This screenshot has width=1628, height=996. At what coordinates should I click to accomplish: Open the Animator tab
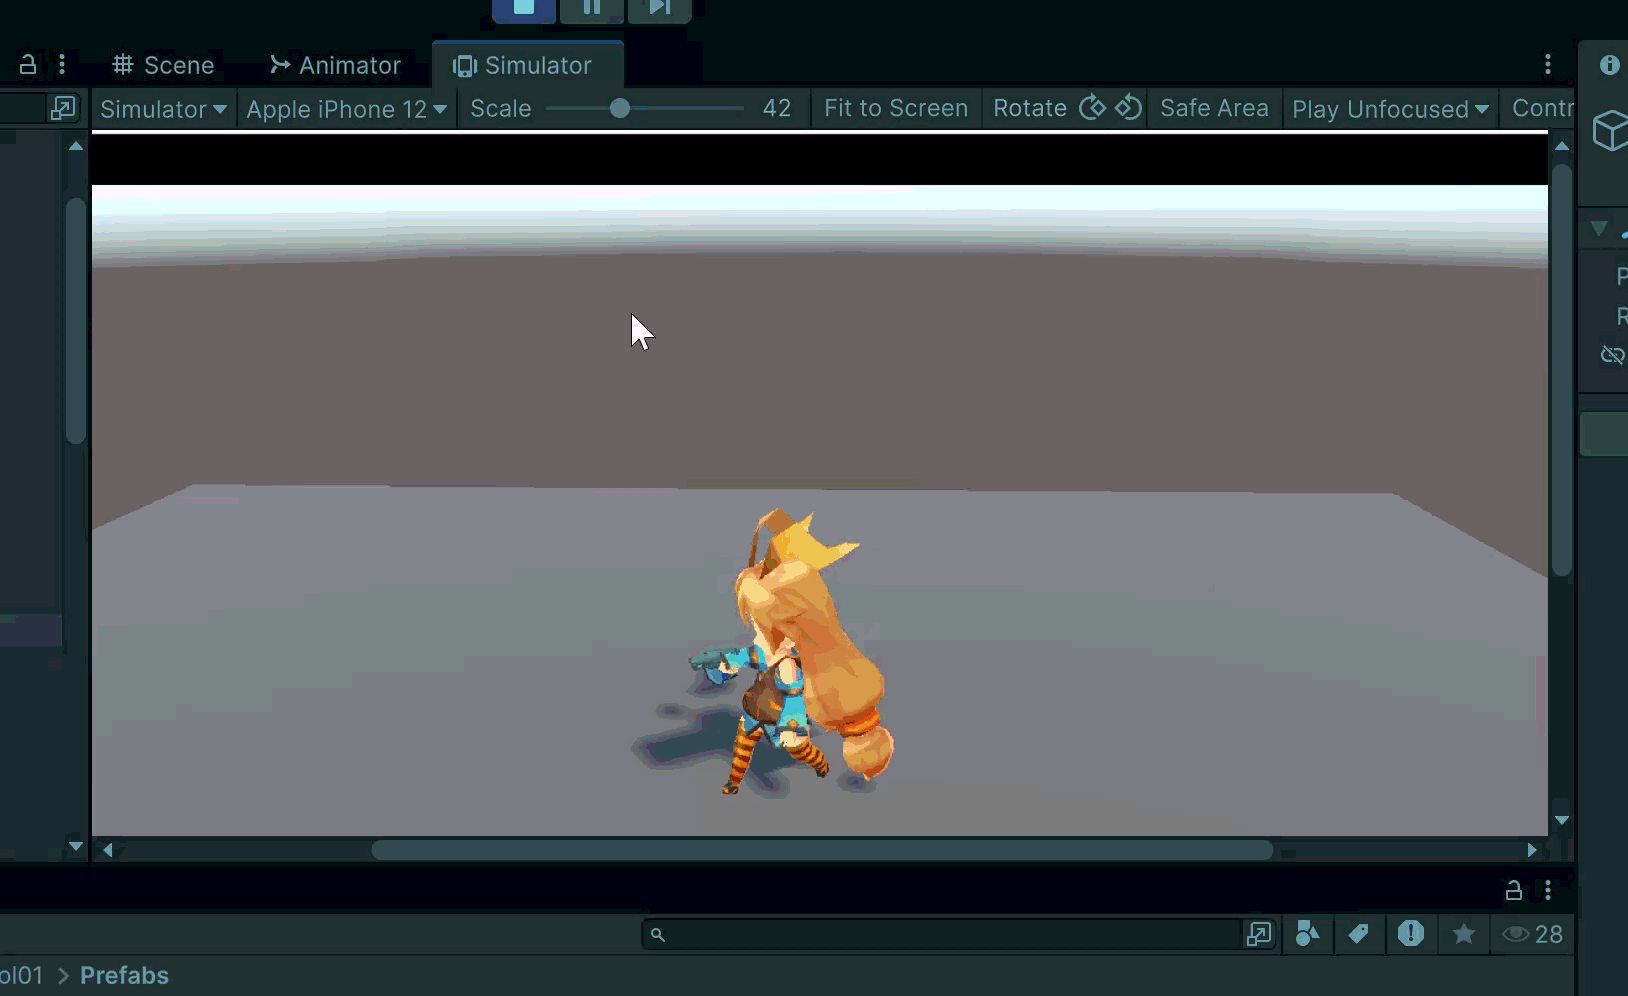[335, 65]
